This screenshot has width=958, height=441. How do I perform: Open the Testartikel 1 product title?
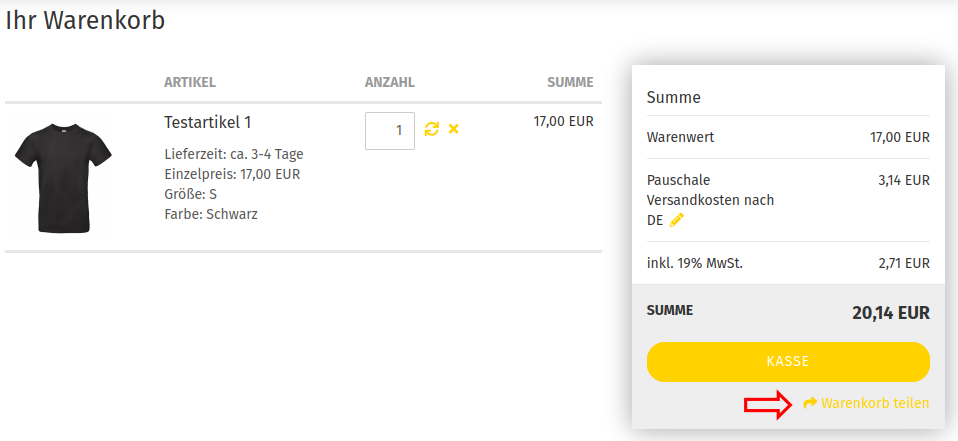tap(208, 122)
